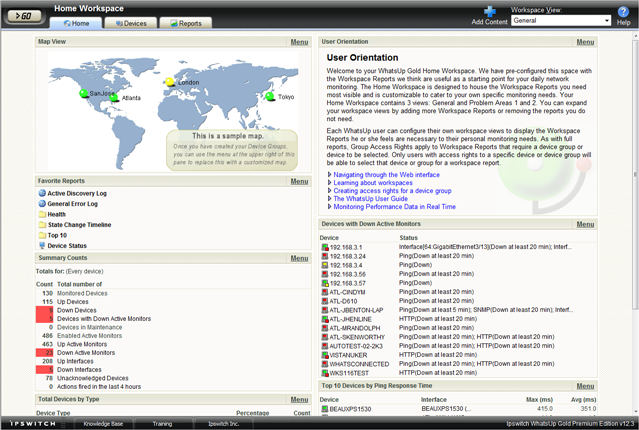
Task: Switch to the Devices tab
Action: pyautogui.click(x=129, y=22)
